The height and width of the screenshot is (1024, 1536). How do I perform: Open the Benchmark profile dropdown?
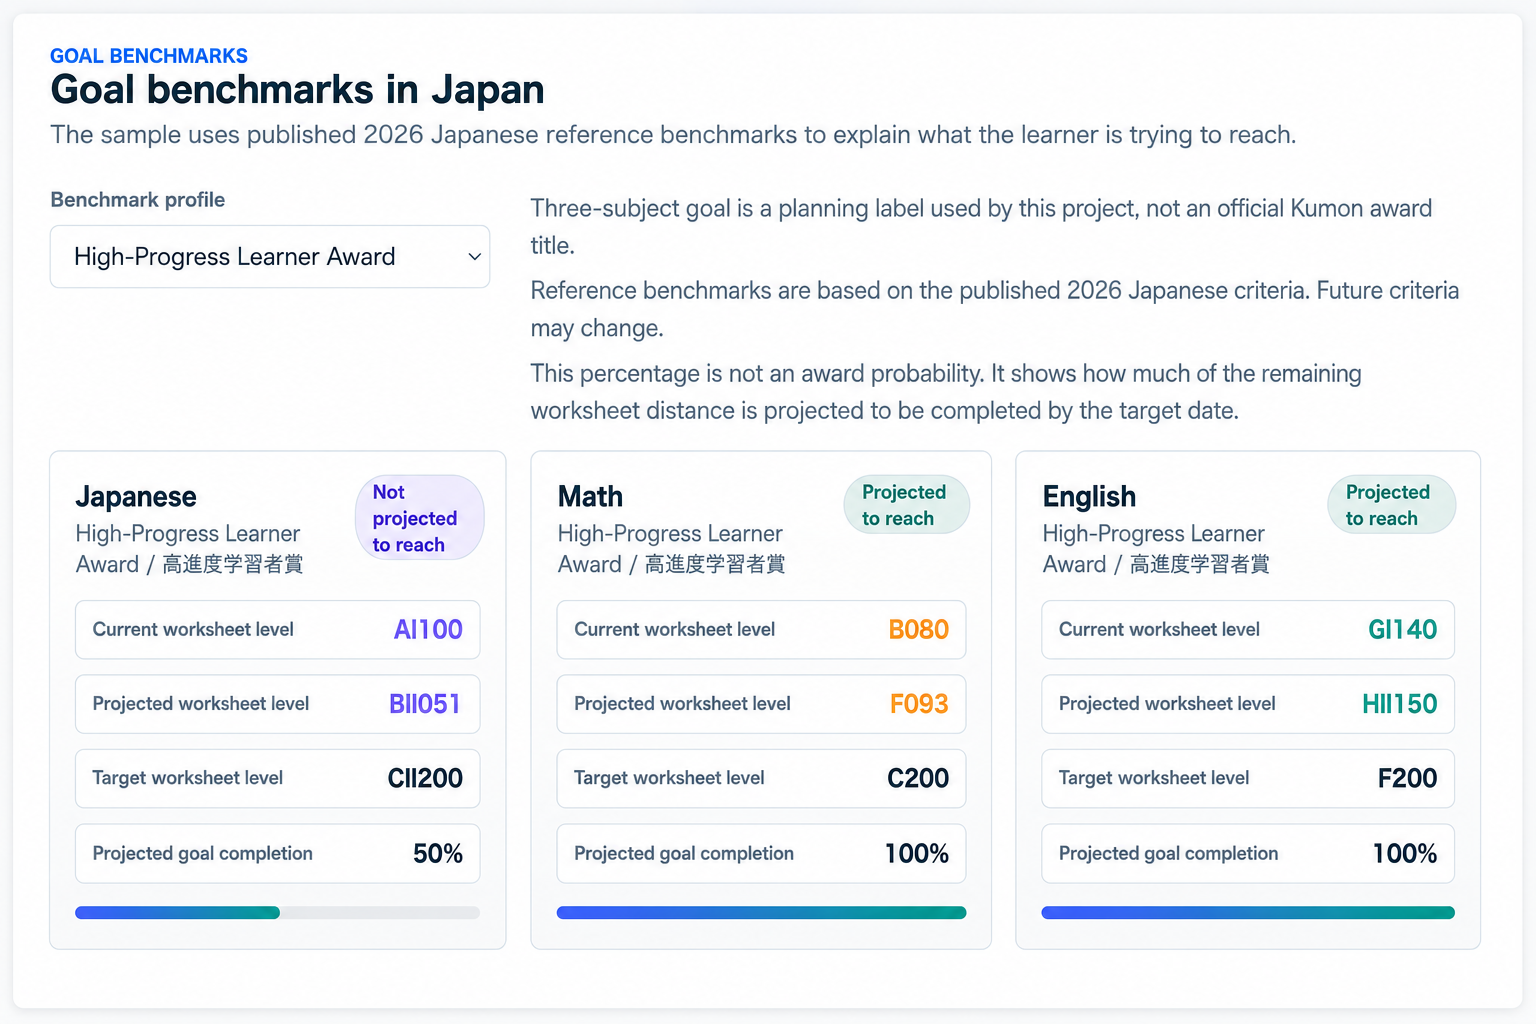(270, 257)
